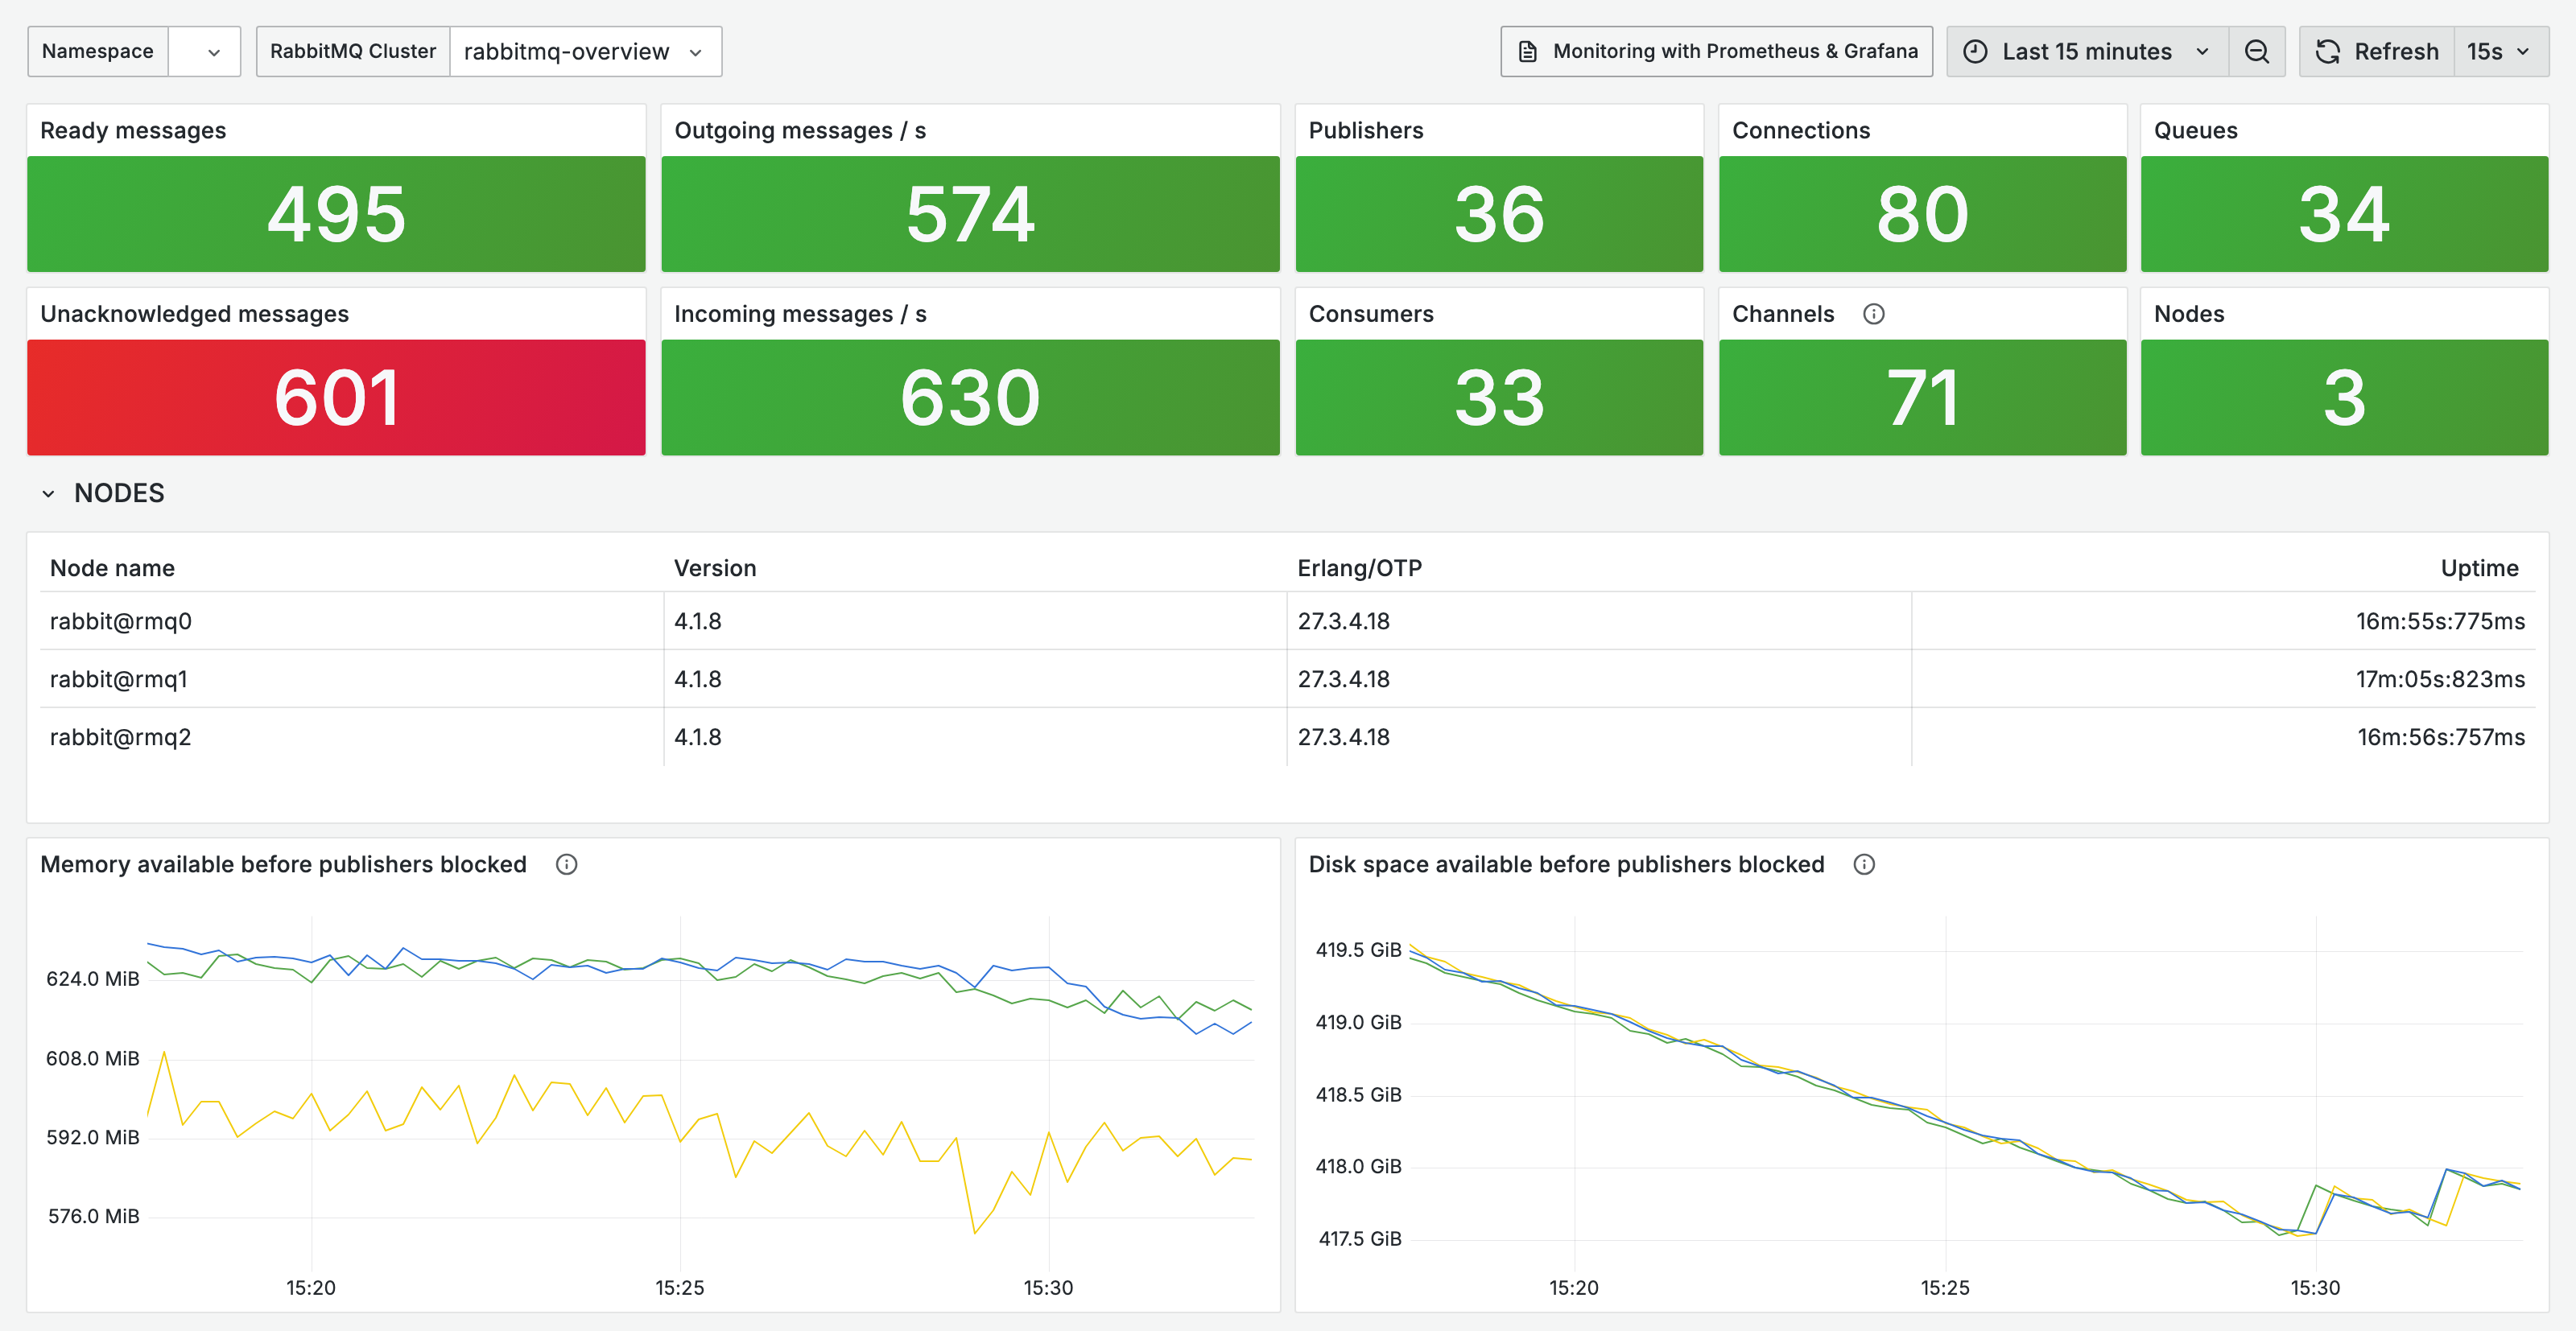The height and width of the screenshot is (1331, 2576).
Task: Click the Refresh button
Action: [2377, 51]
